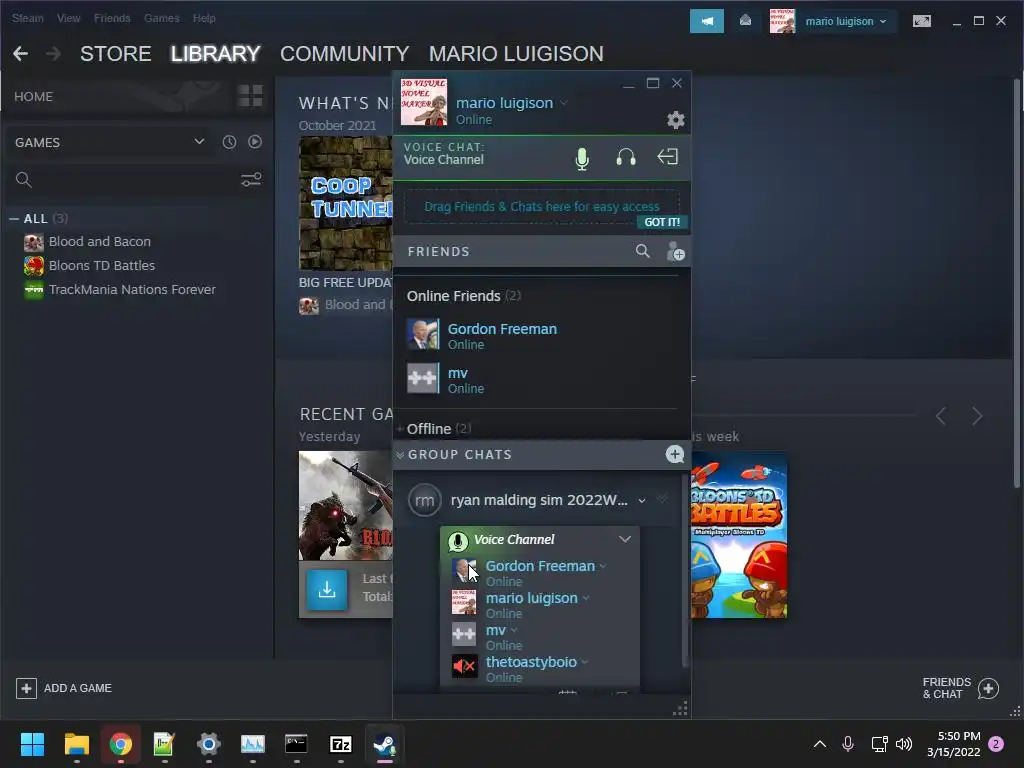Leave the voice channel

pyautogui.click(x=667, y=157)
